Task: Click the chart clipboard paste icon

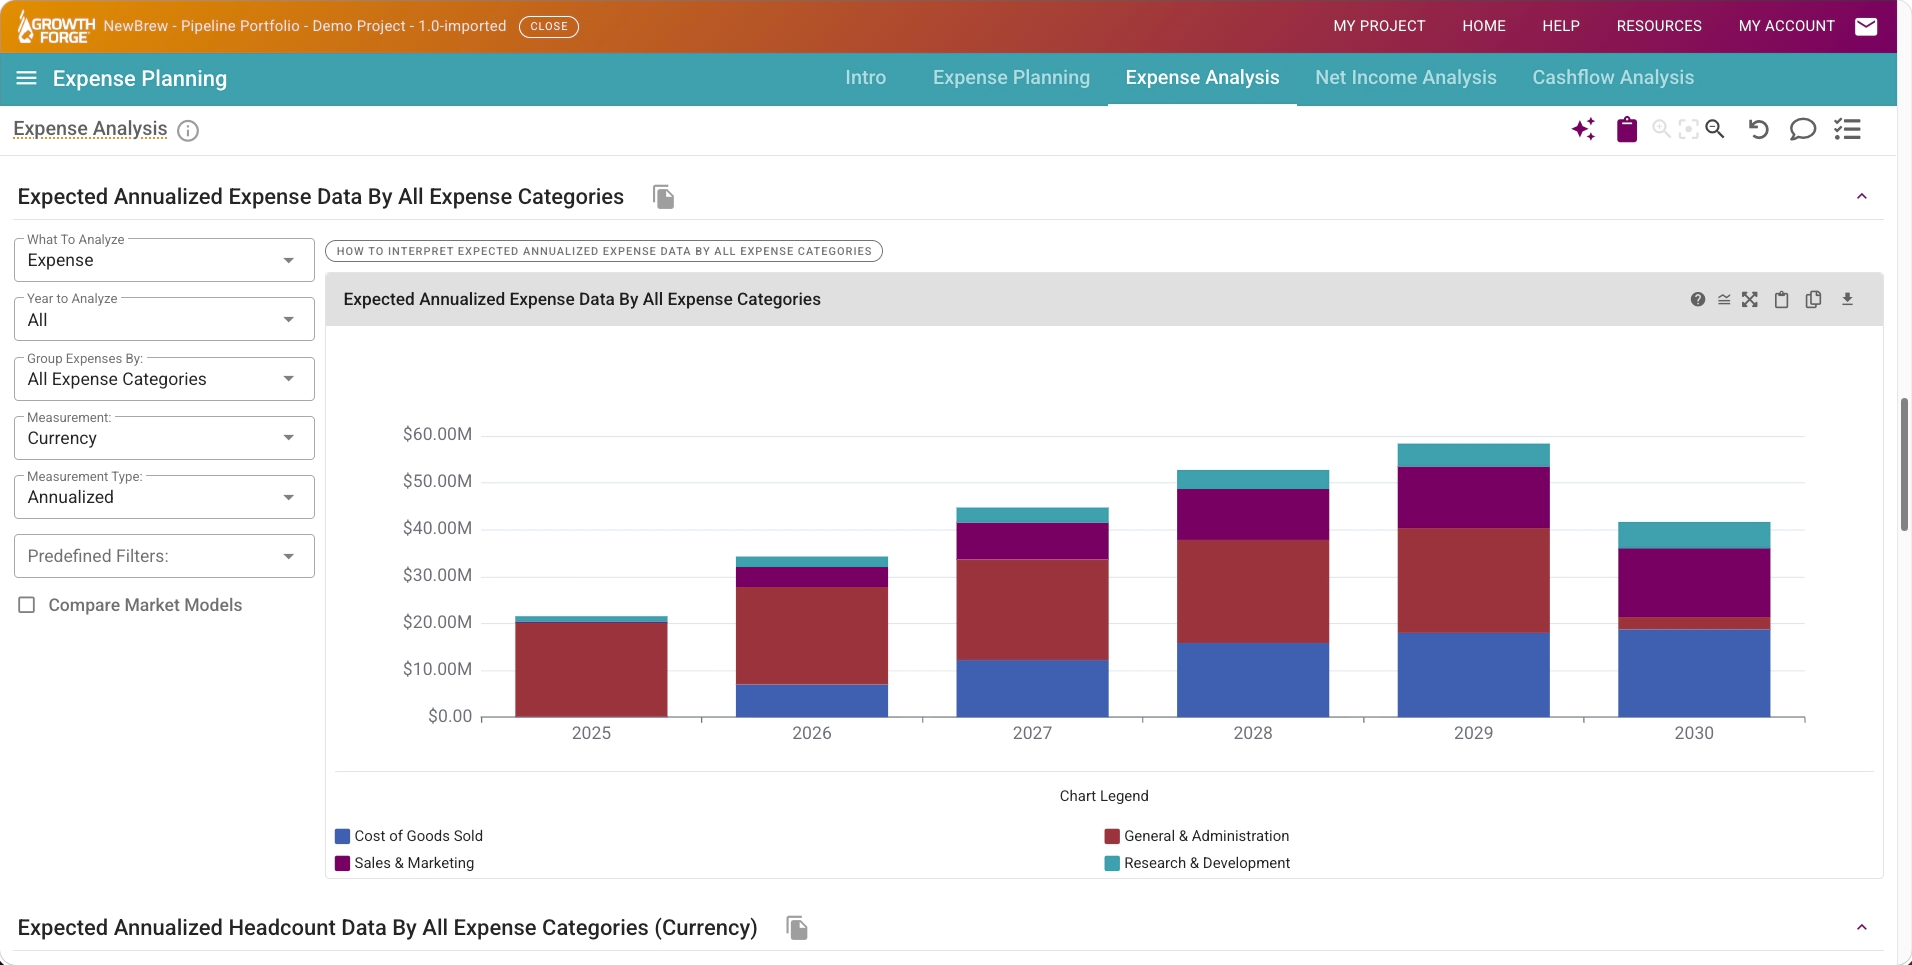Action: coord(1781,299)
